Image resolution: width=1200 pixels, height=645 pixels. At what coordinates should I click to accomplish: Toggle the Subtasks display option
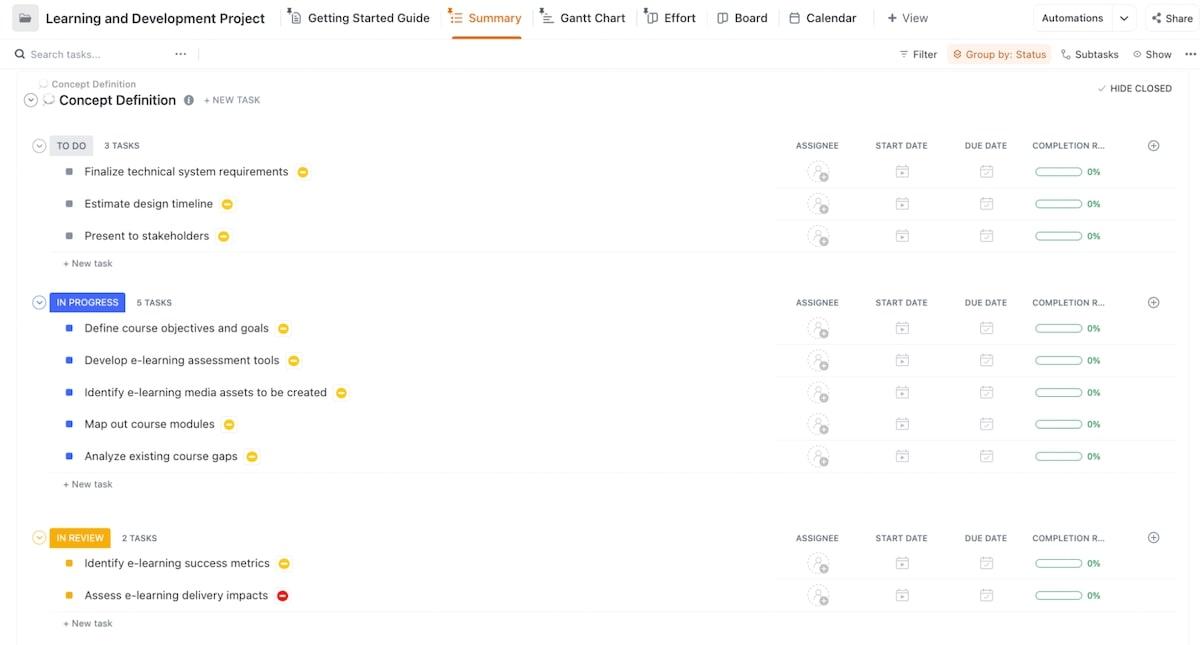point(1089,54)
